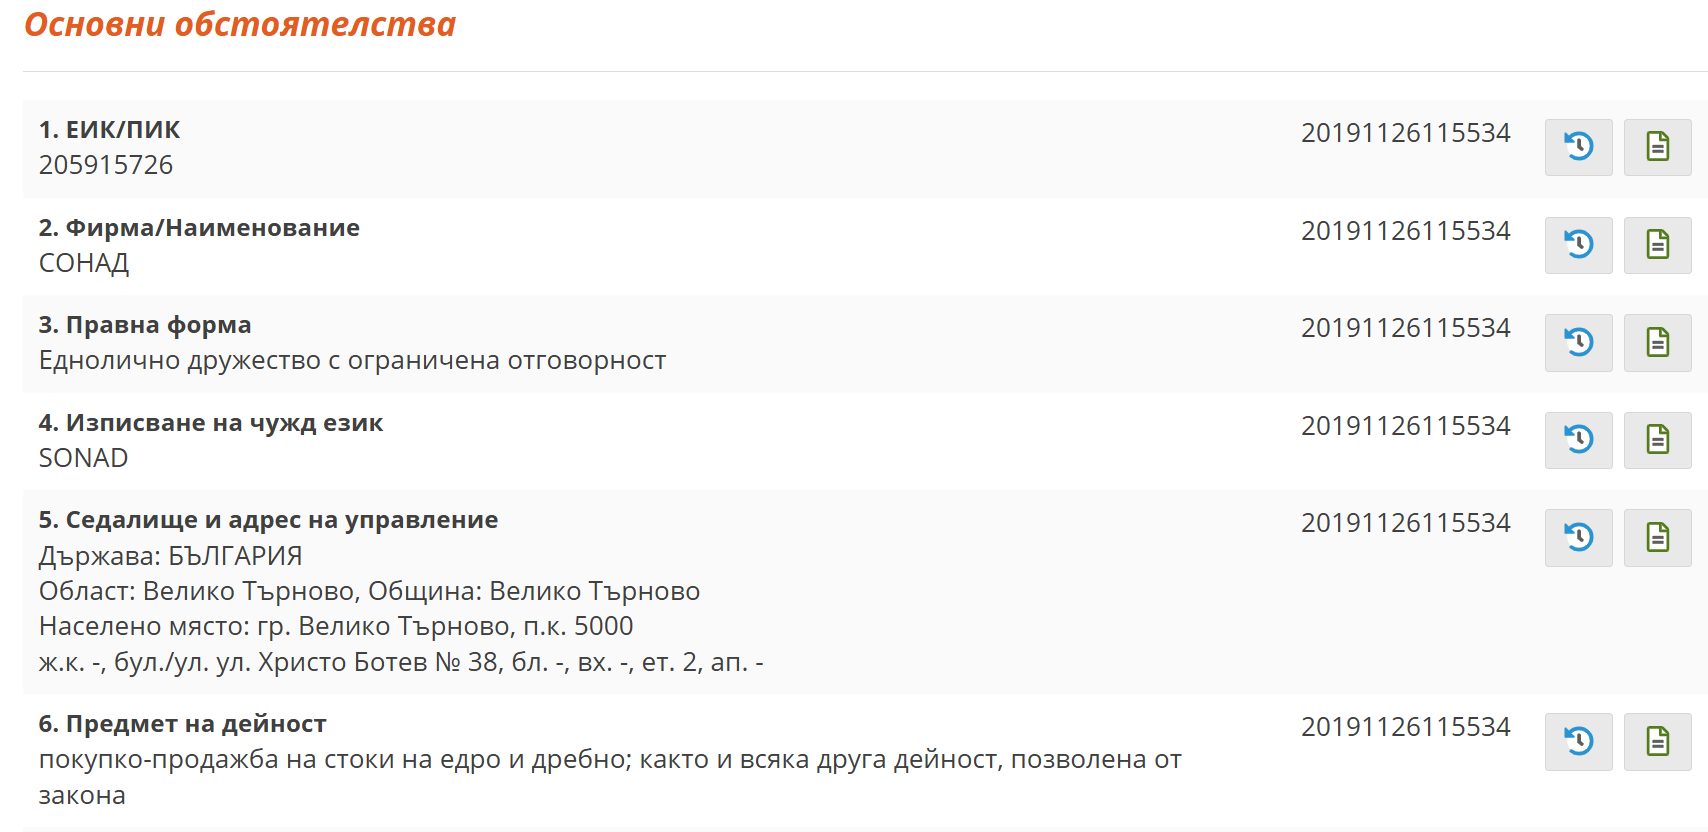Open history for Фирма/Наименование field
This screenshot has width=1708, height=832.
coord(1578,245)
